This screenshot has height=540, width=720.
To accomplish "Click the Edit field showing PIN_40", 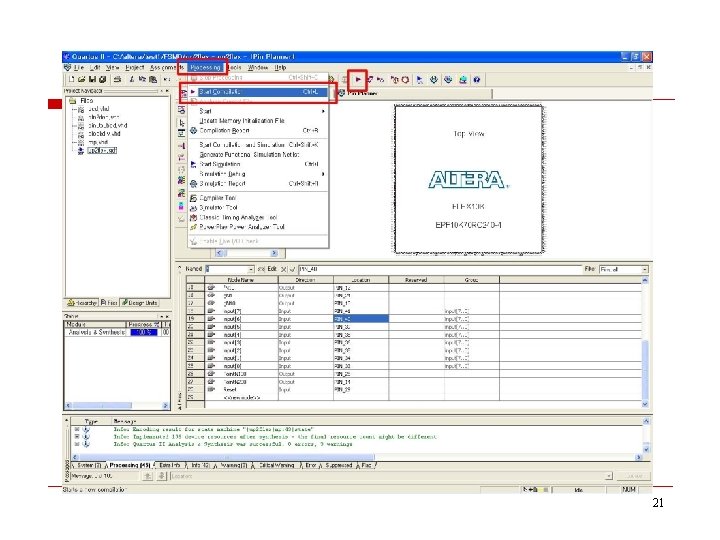I will click(440, 269).
